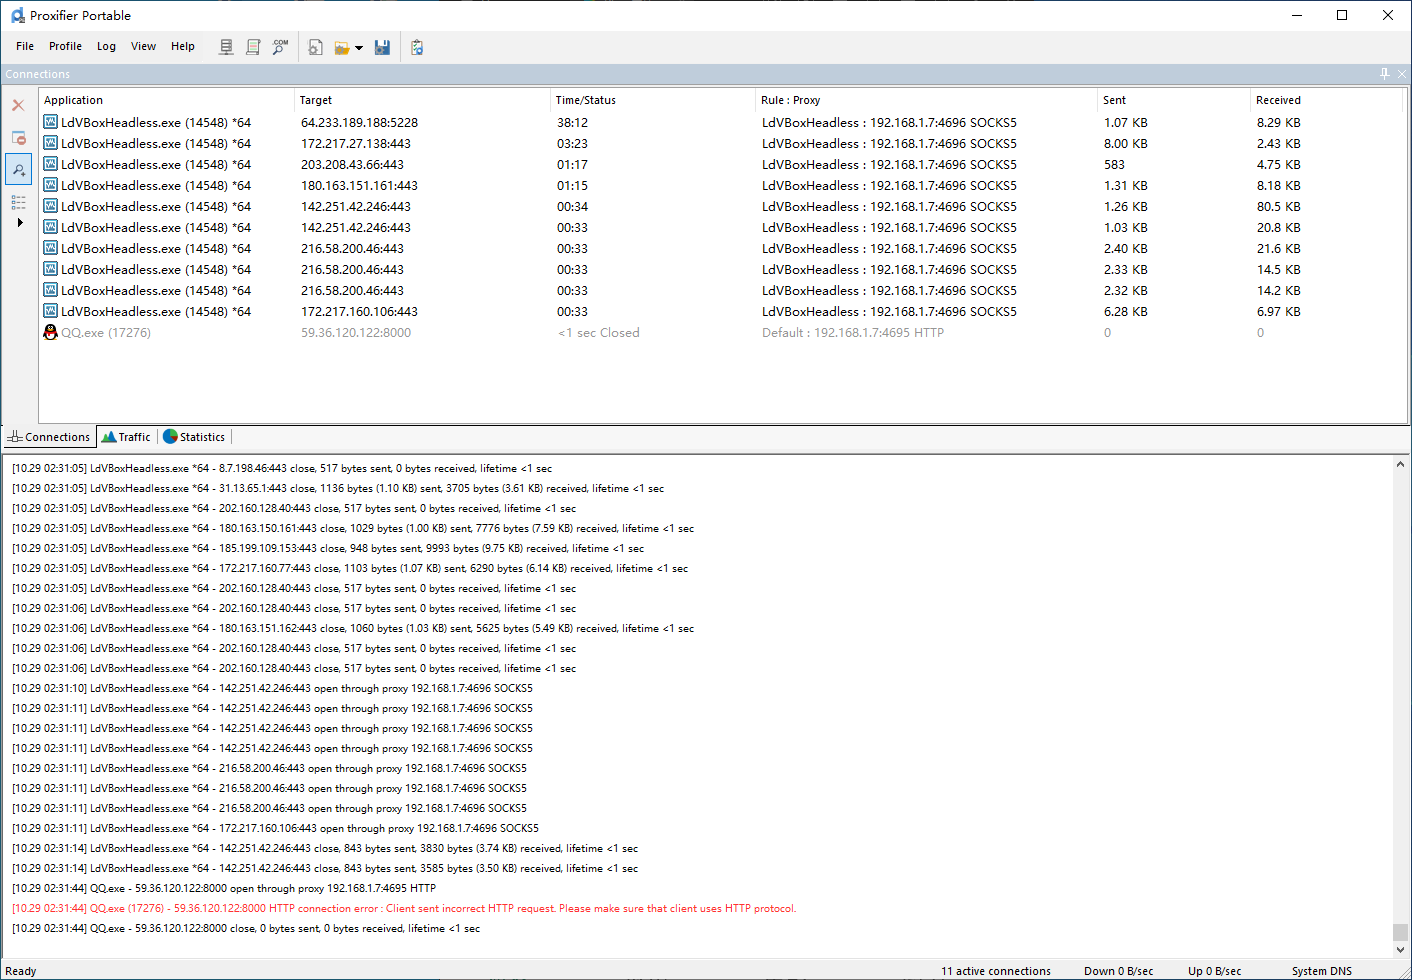This screenshot has width=1412, height=980.
Task: Open Proxy Servers settings toolbar icon
Action: click(226, 47)
